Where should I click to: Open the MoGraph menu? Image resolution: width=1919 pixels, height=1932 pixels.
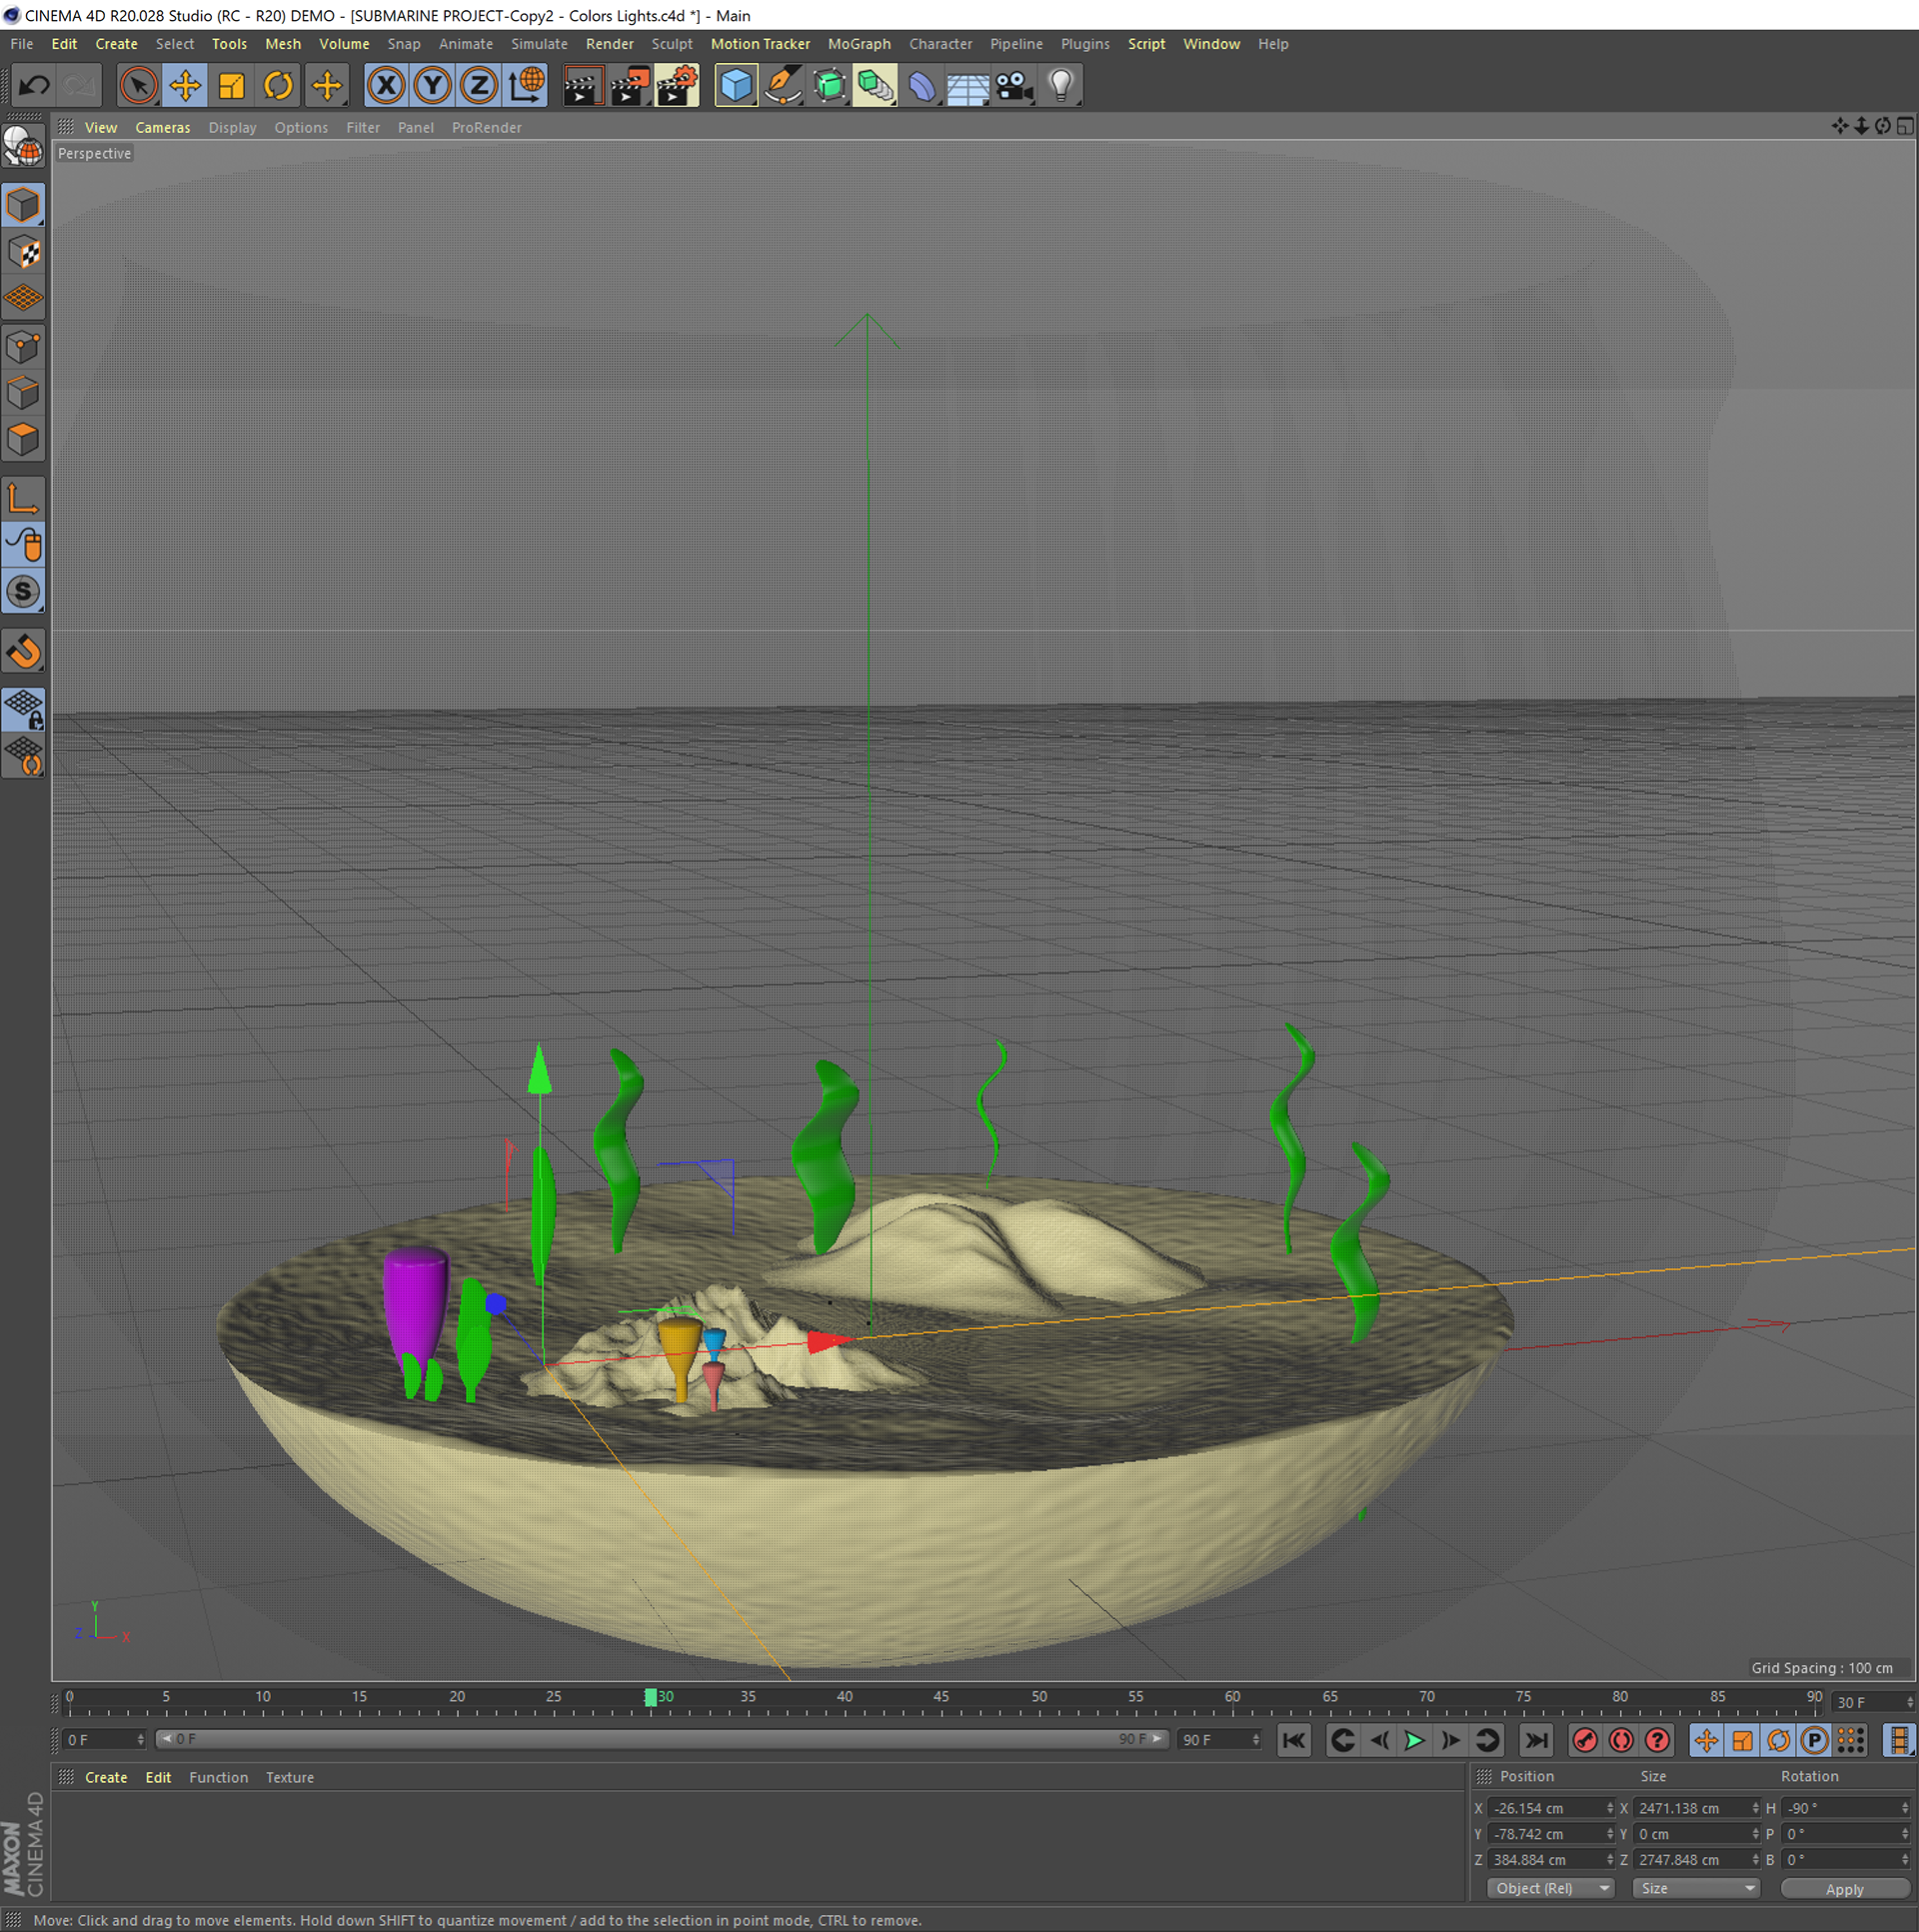click(858, 44)
